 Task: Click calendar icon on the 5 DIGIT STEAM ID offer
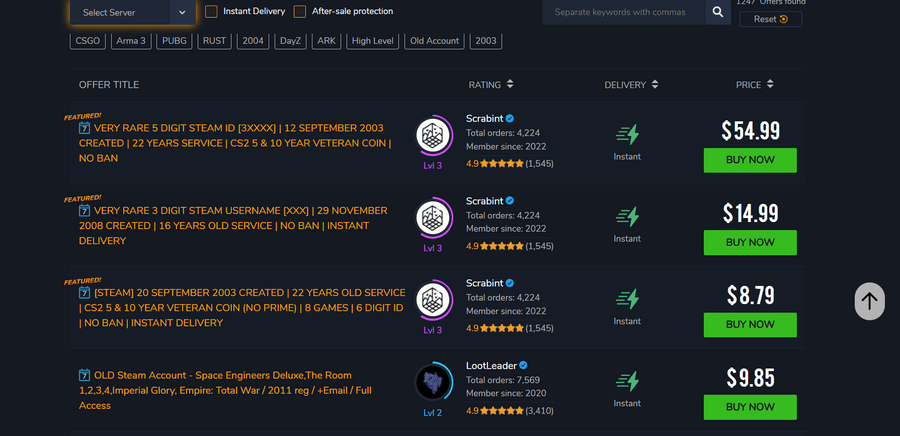coord(84,128)
